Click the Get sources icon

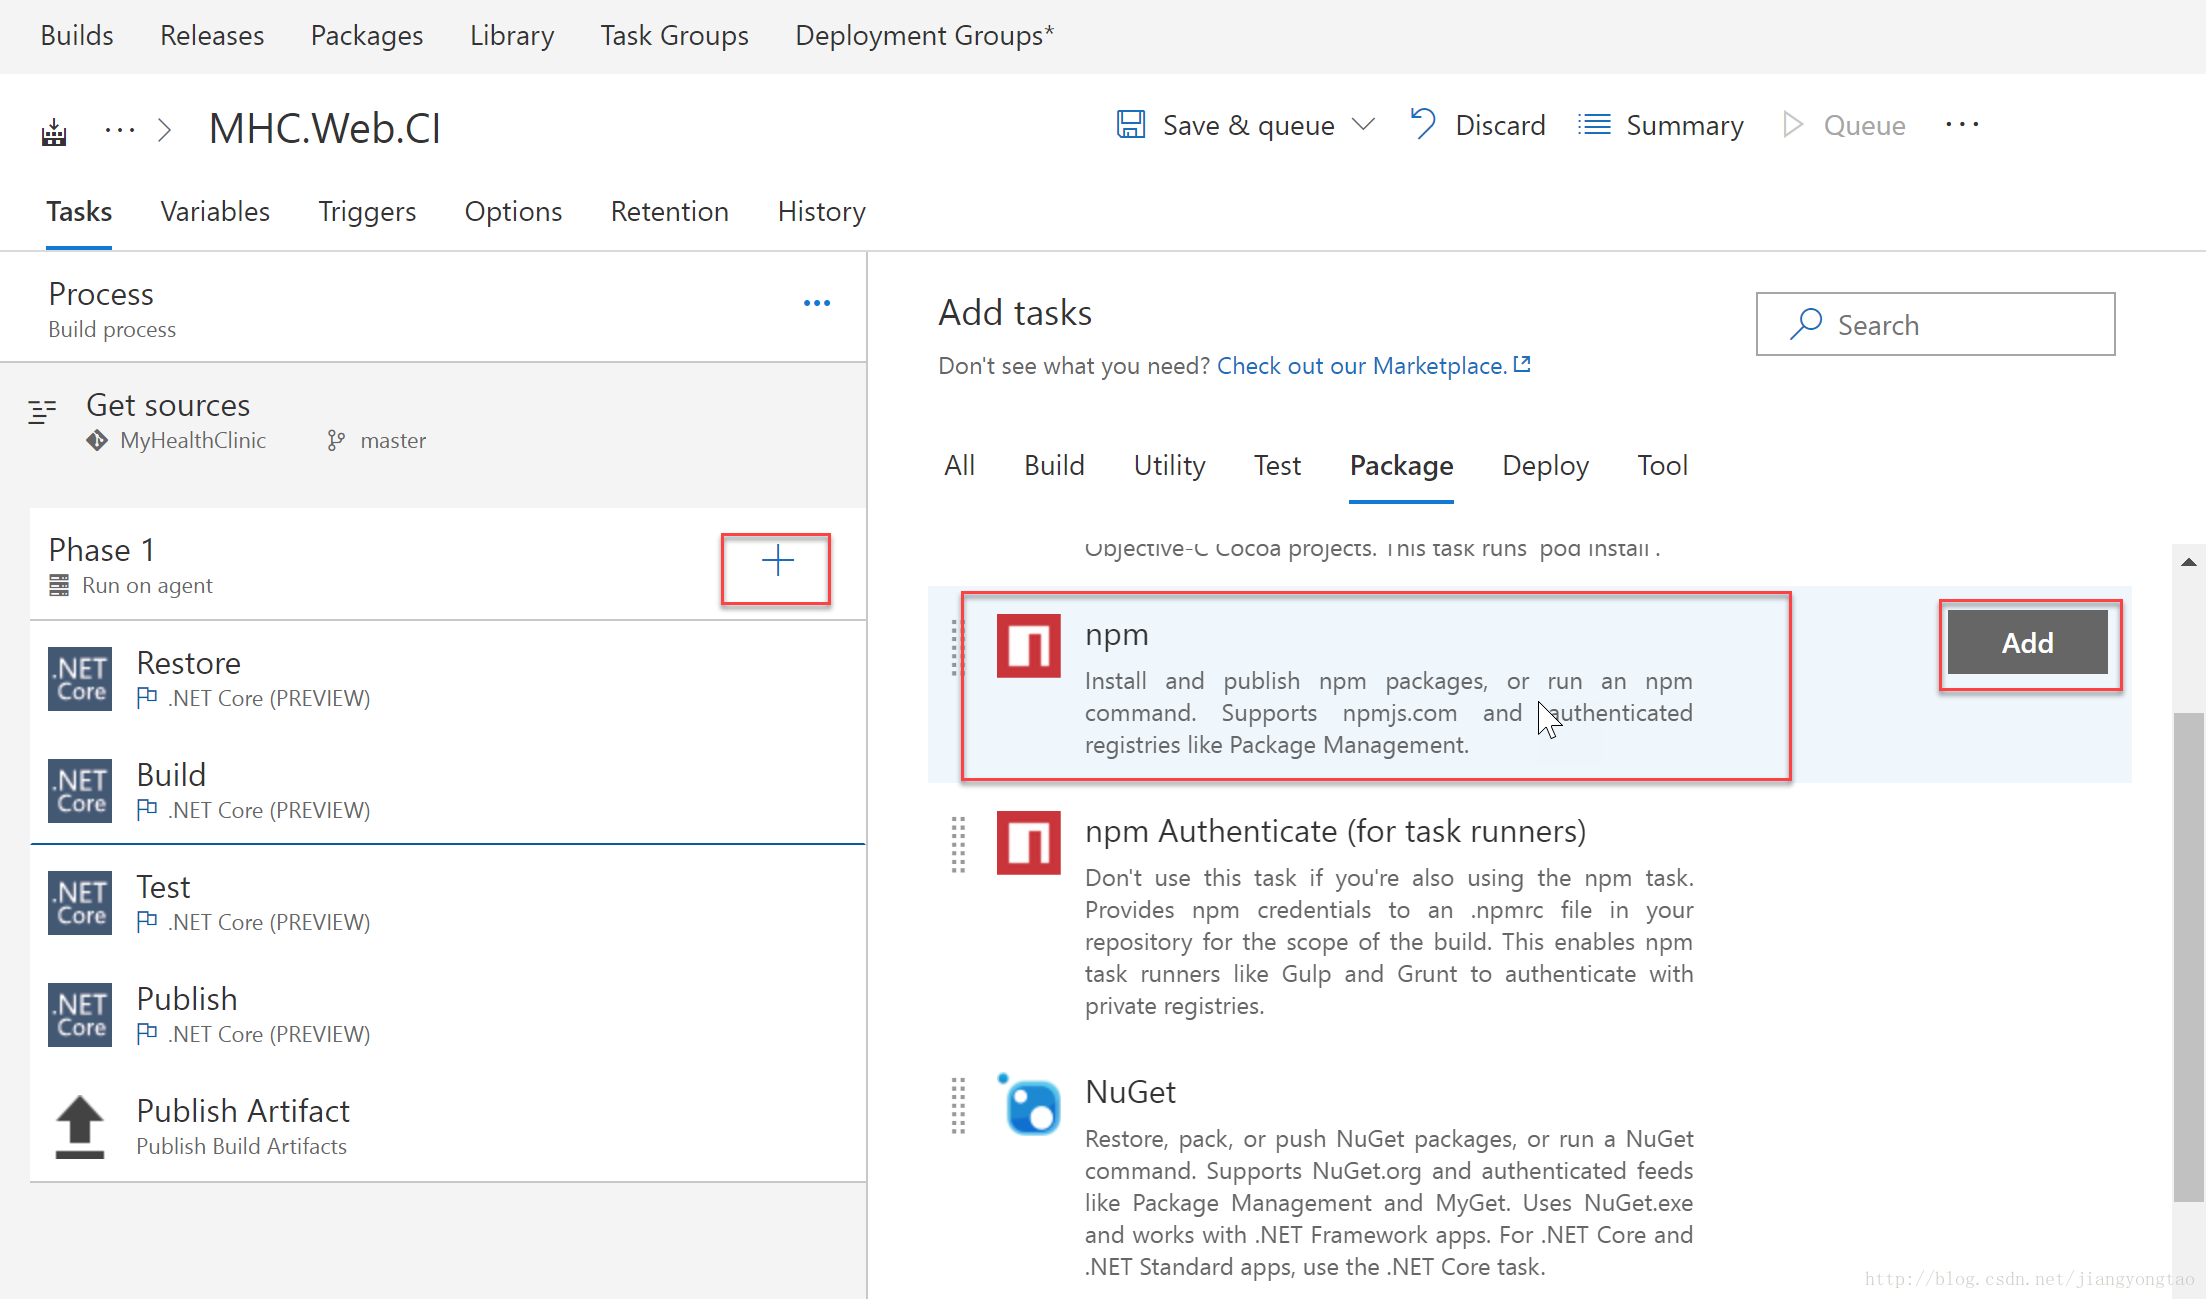[42, 411]
